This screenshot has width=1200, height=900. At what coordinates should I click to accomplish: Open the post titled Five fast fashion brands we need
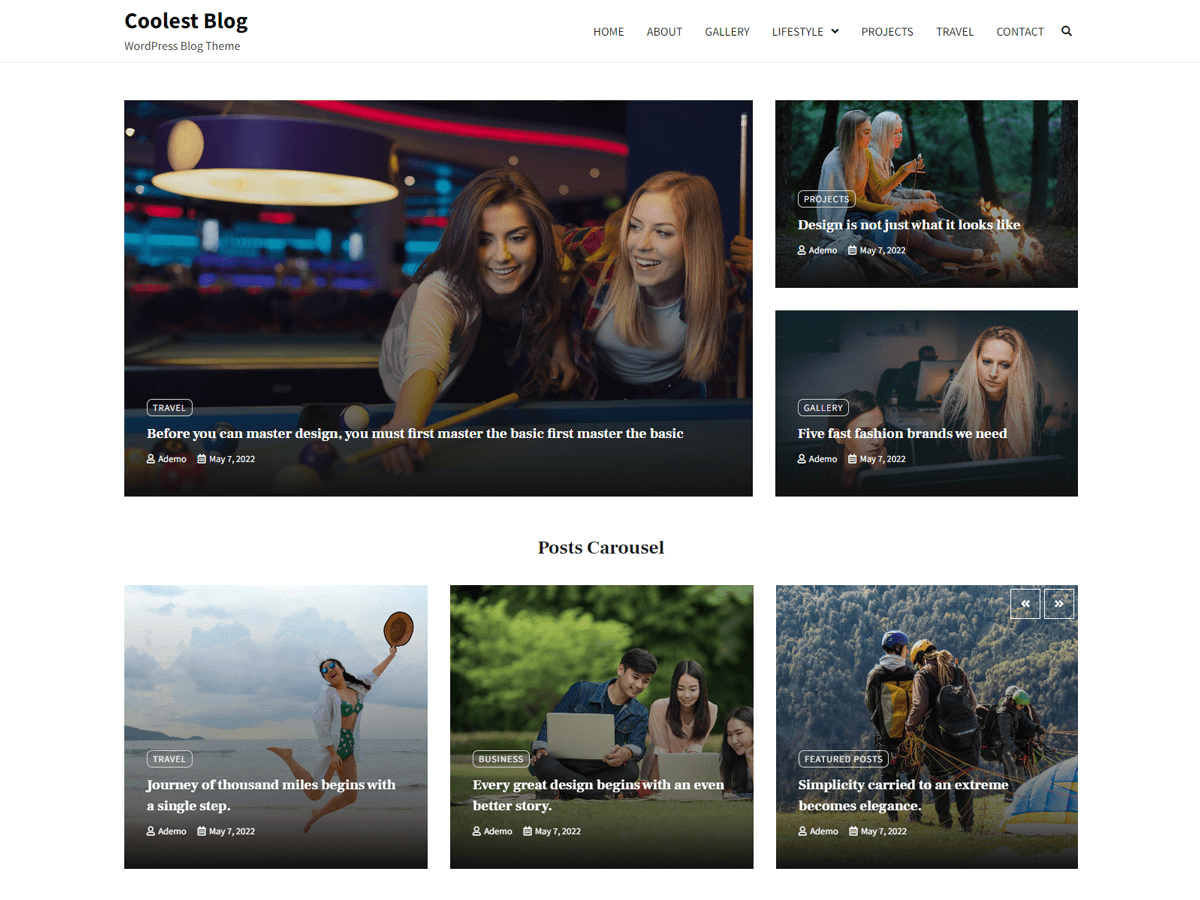point(902,433)
